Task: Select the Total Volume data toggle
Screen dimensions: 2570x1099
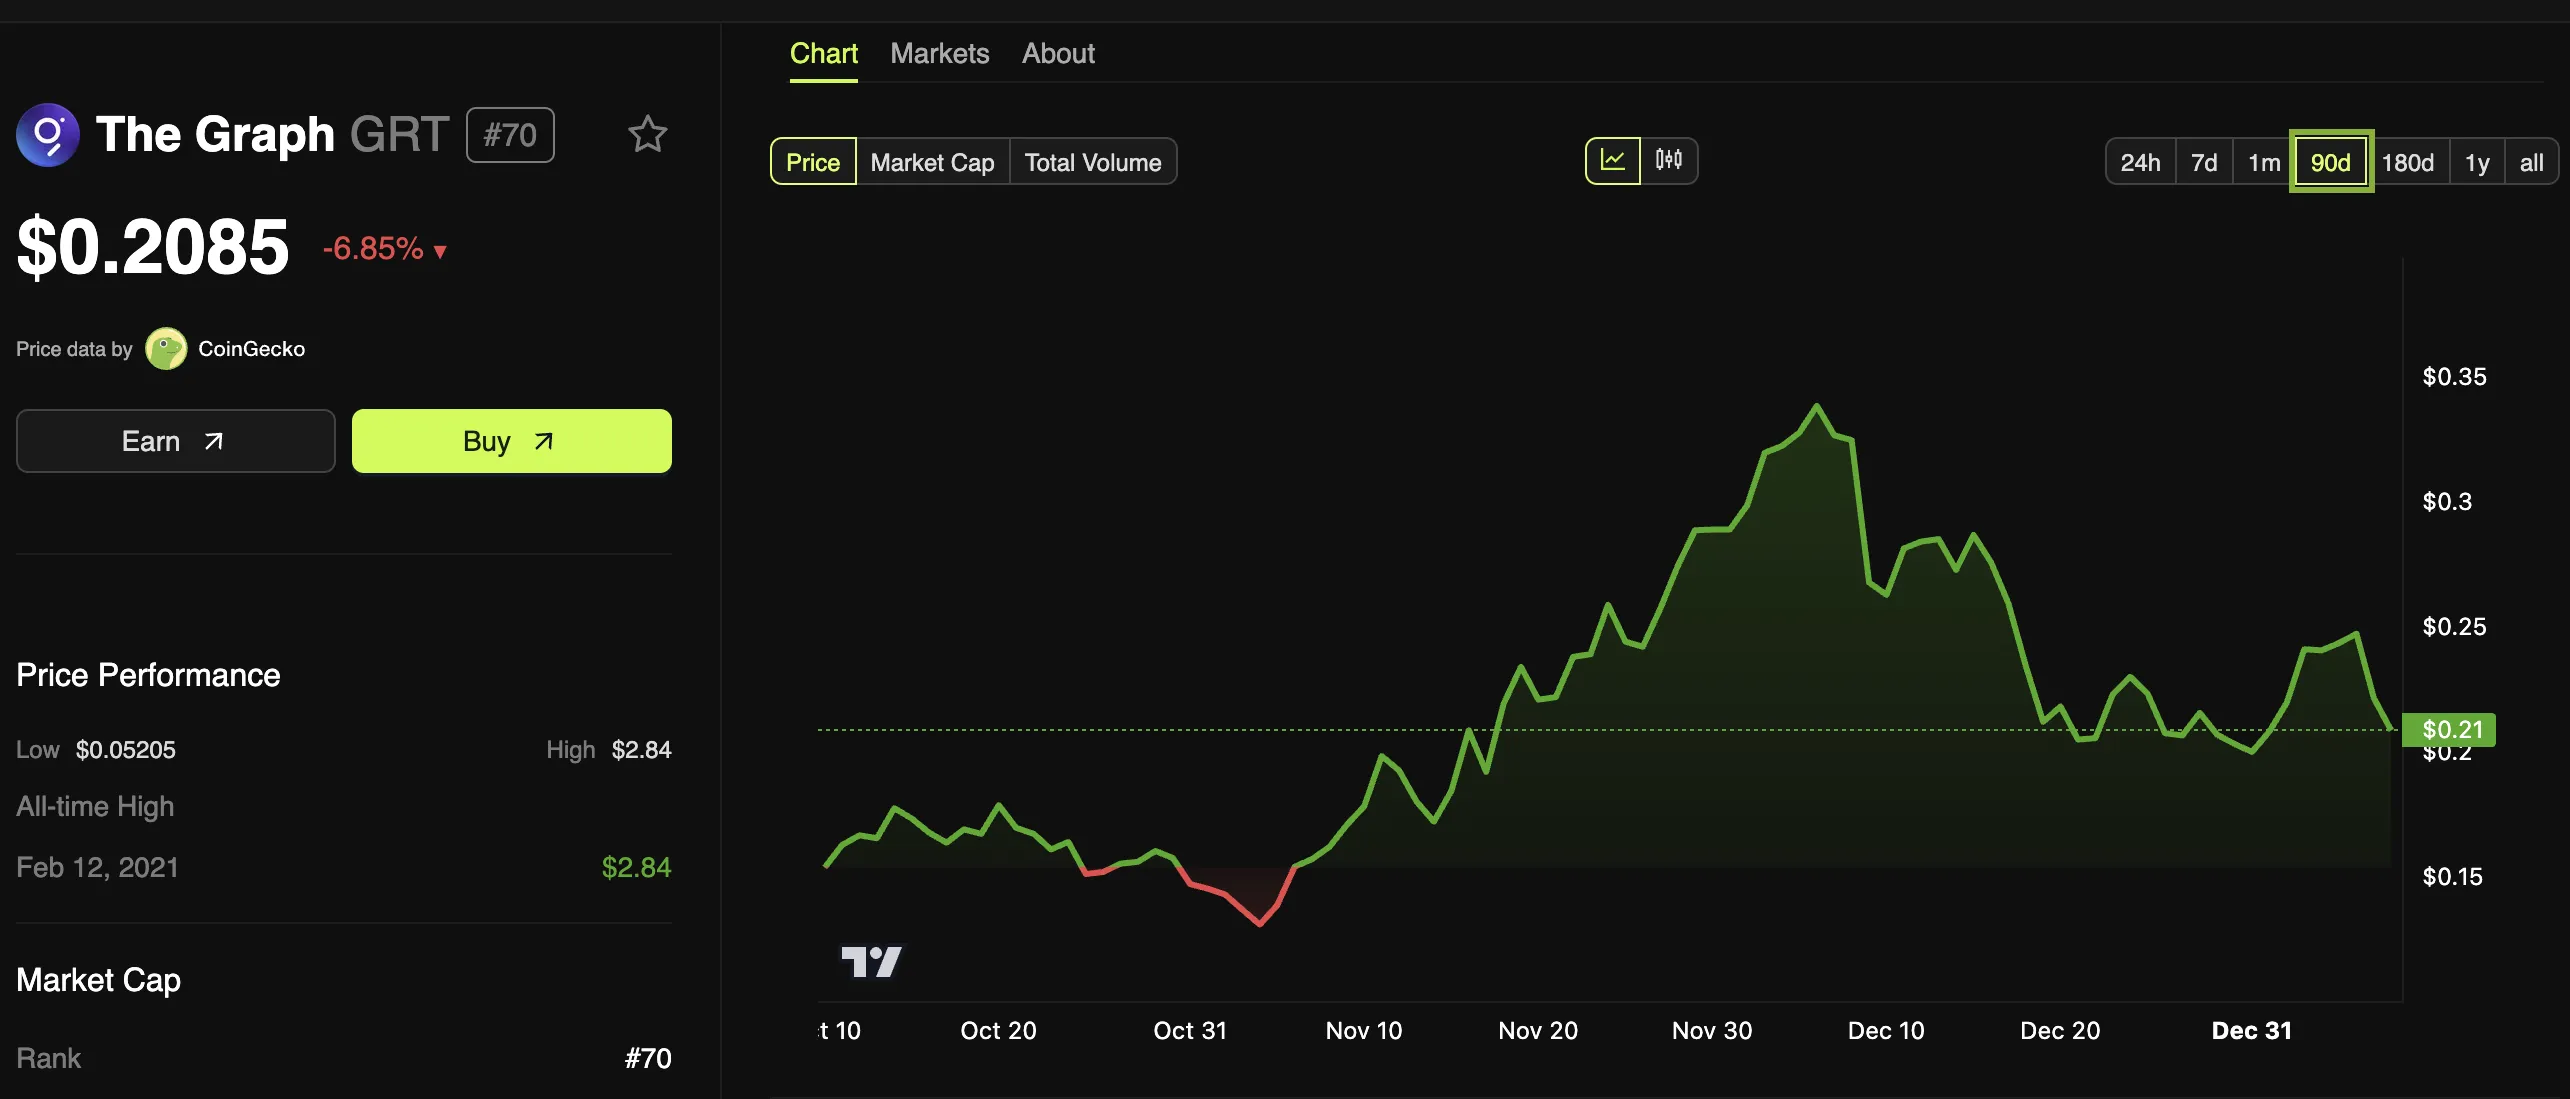Action: [x=1093, y=162]
